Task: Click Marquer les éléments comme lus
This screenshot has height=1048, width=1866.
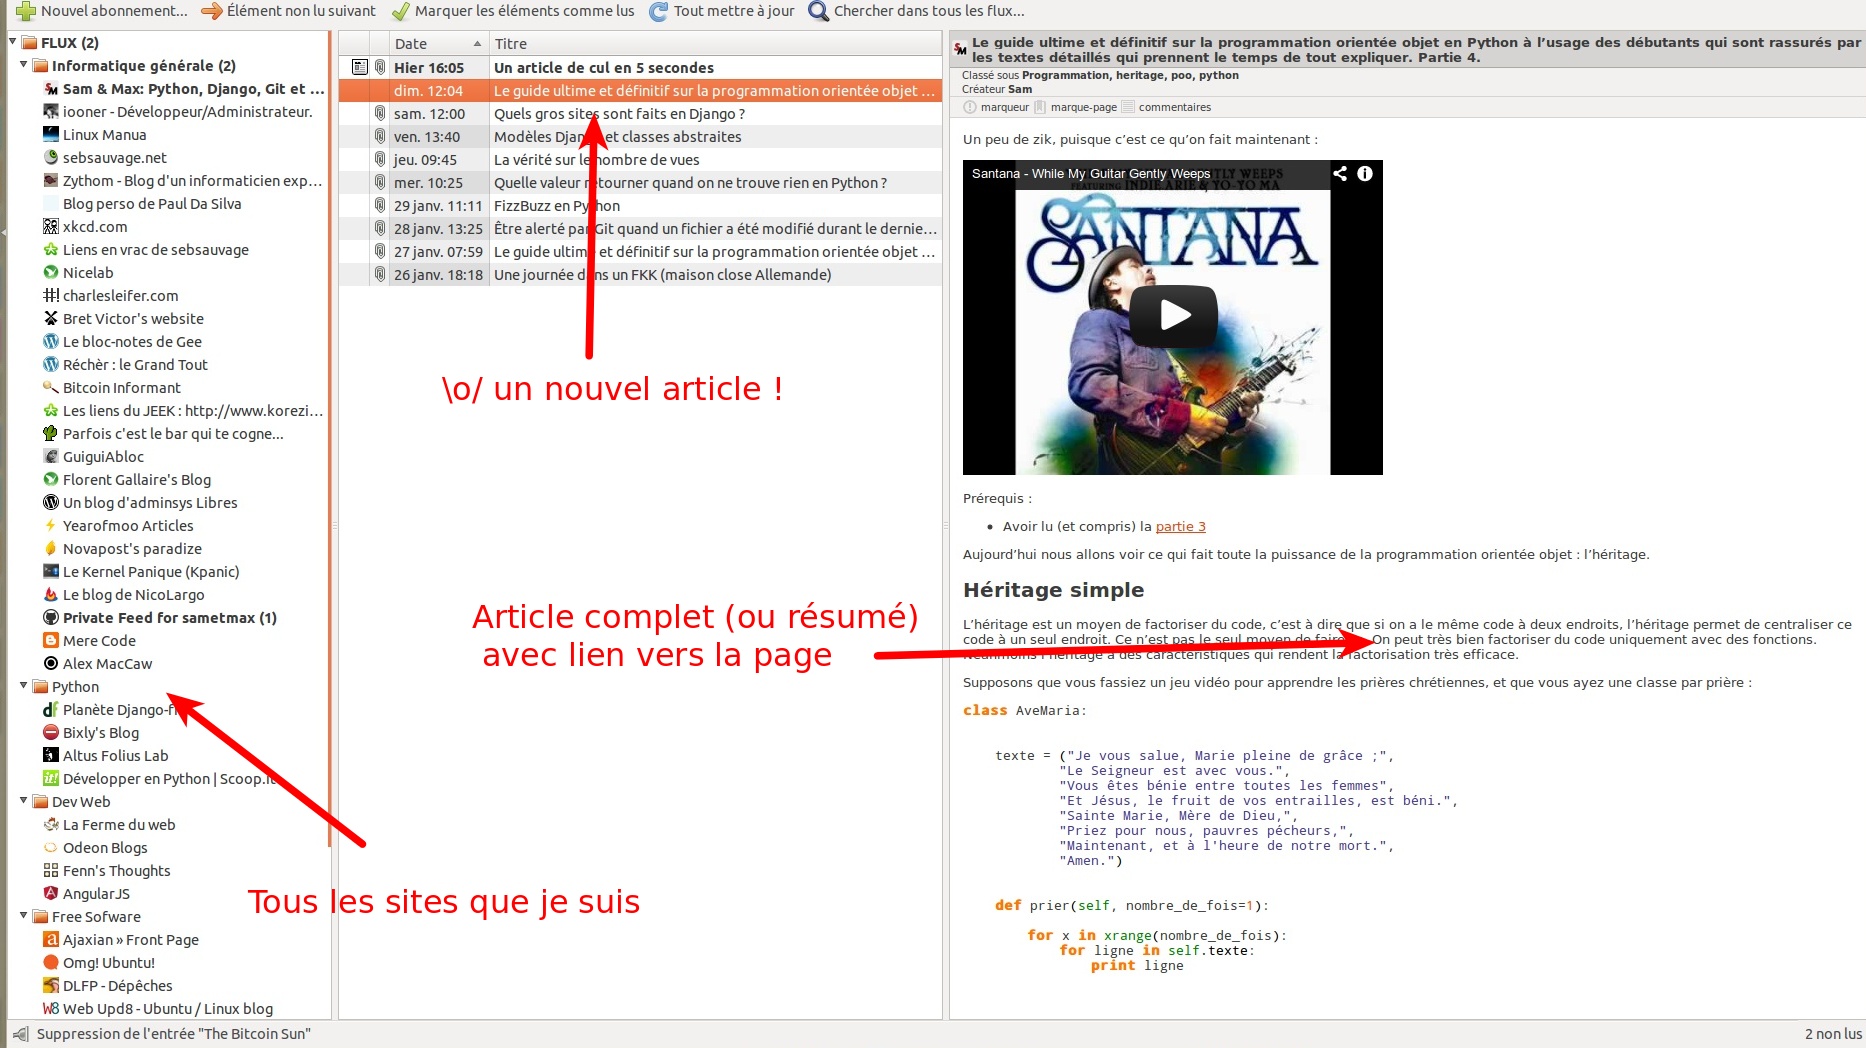Action: click(525, 11)
